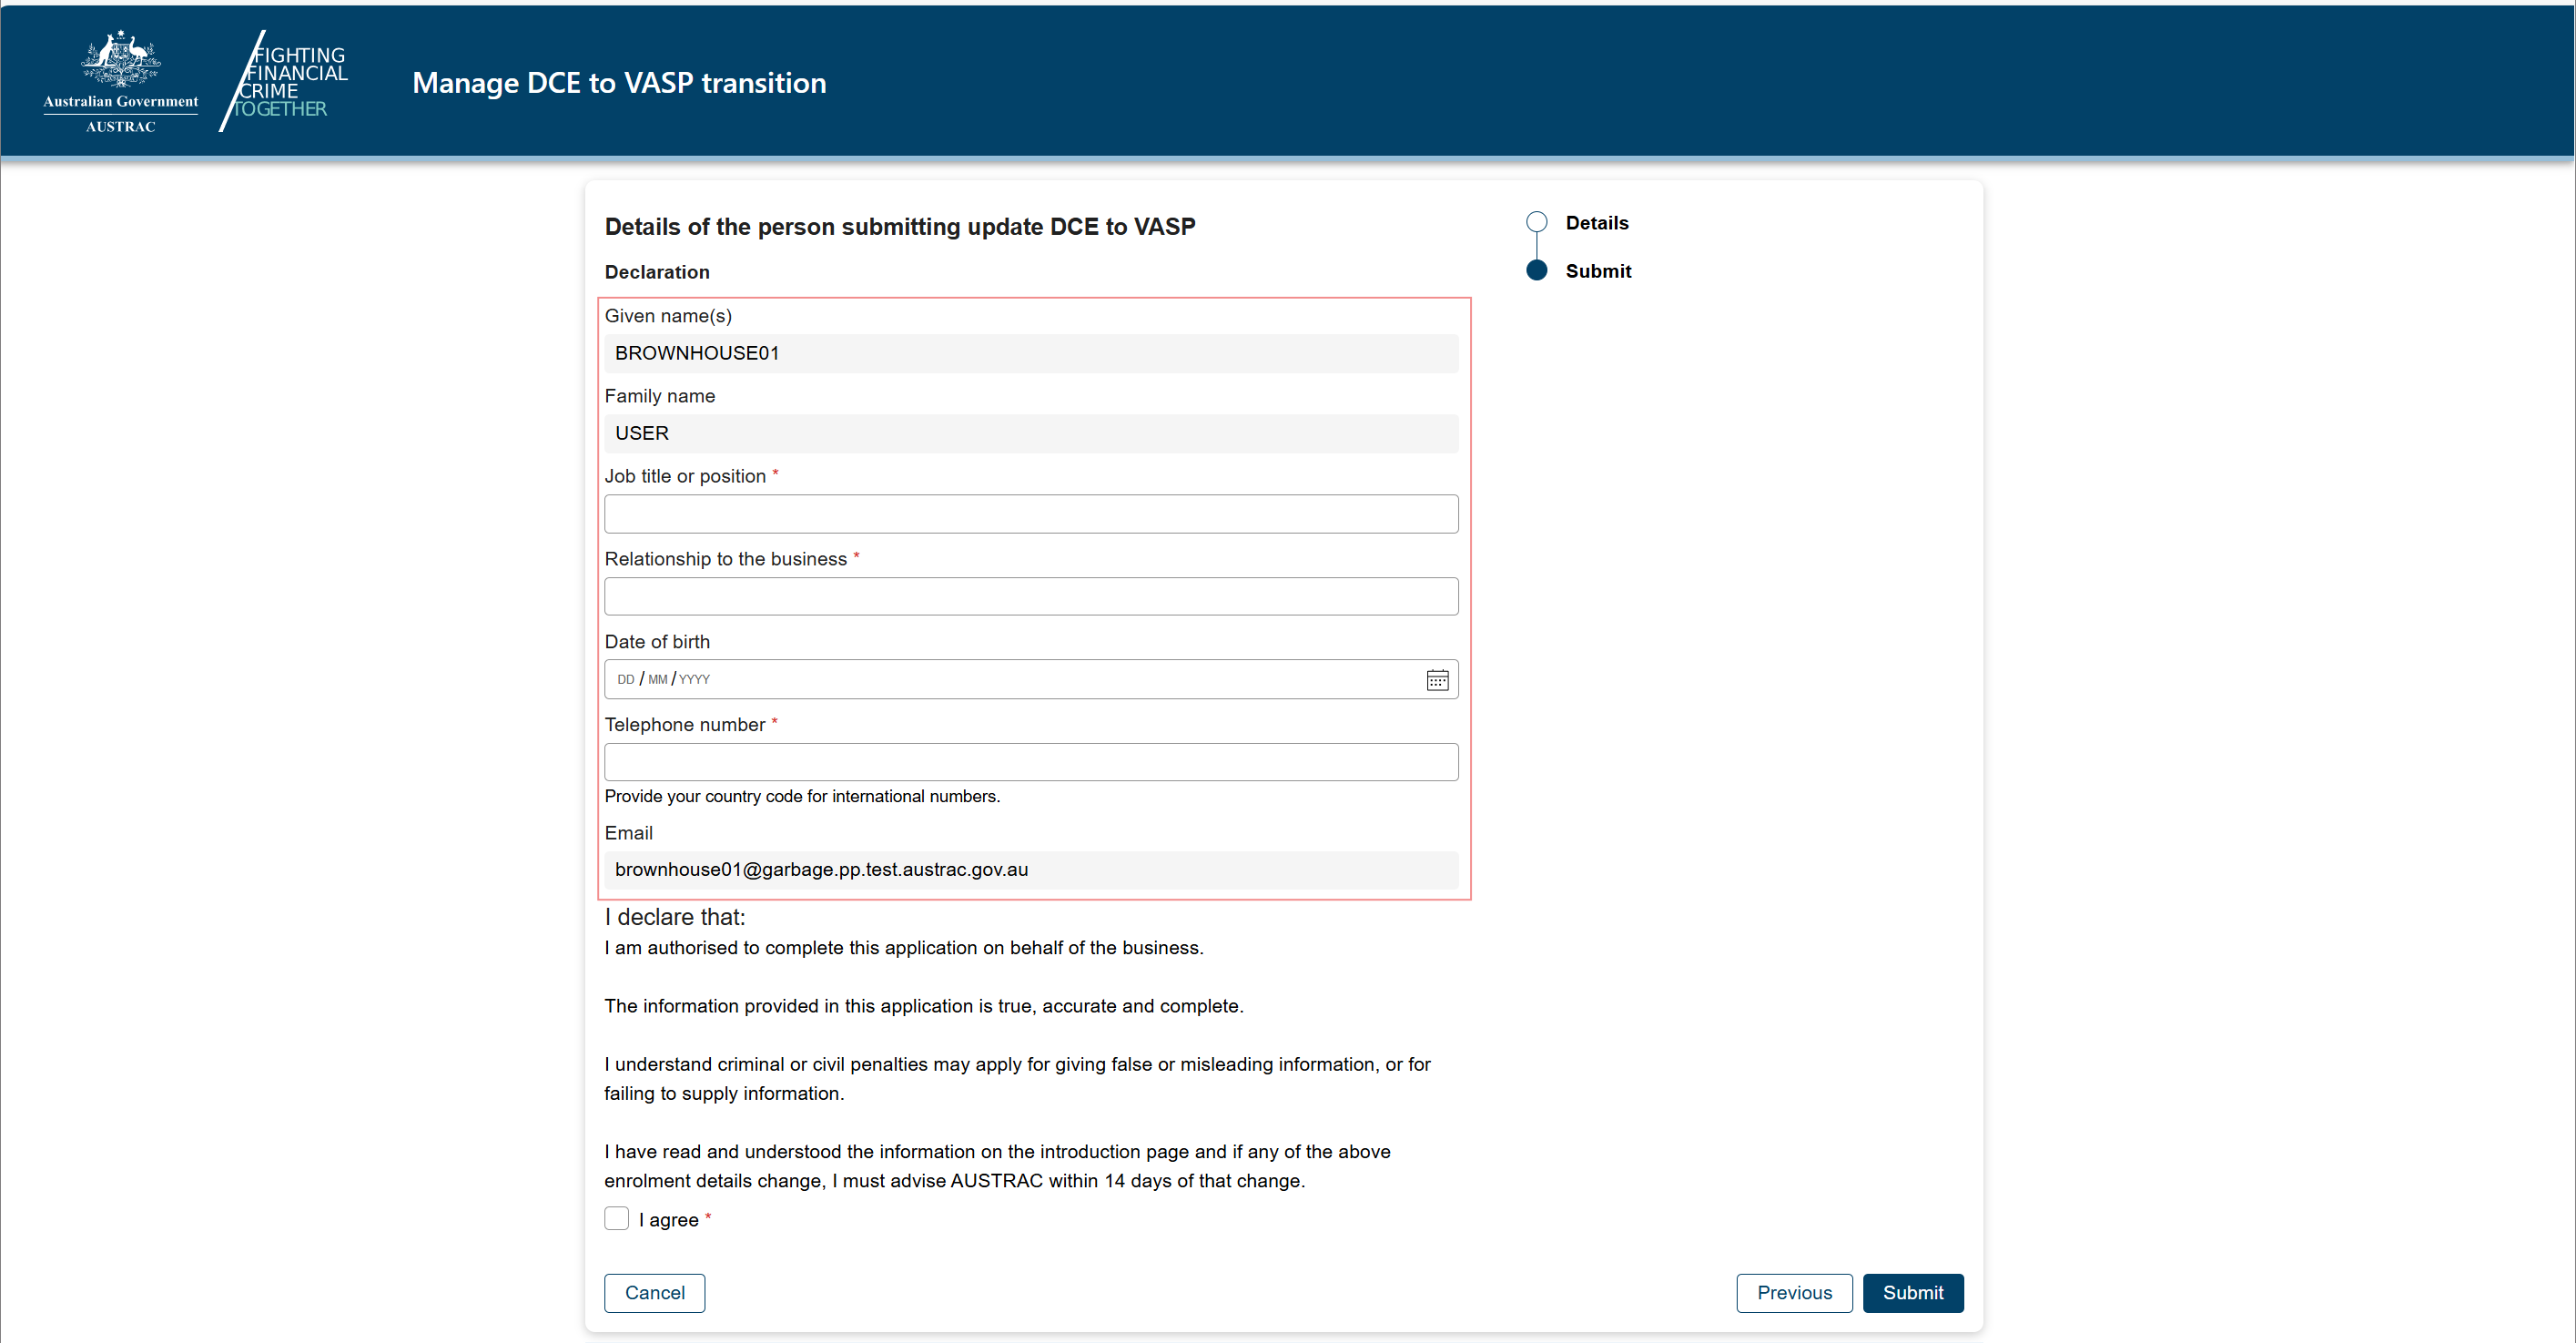Click the I agree label text
Image resolution: width=2576 pixels, height=1343 pixels.
pyautogui.click(x=668, y=1220)
